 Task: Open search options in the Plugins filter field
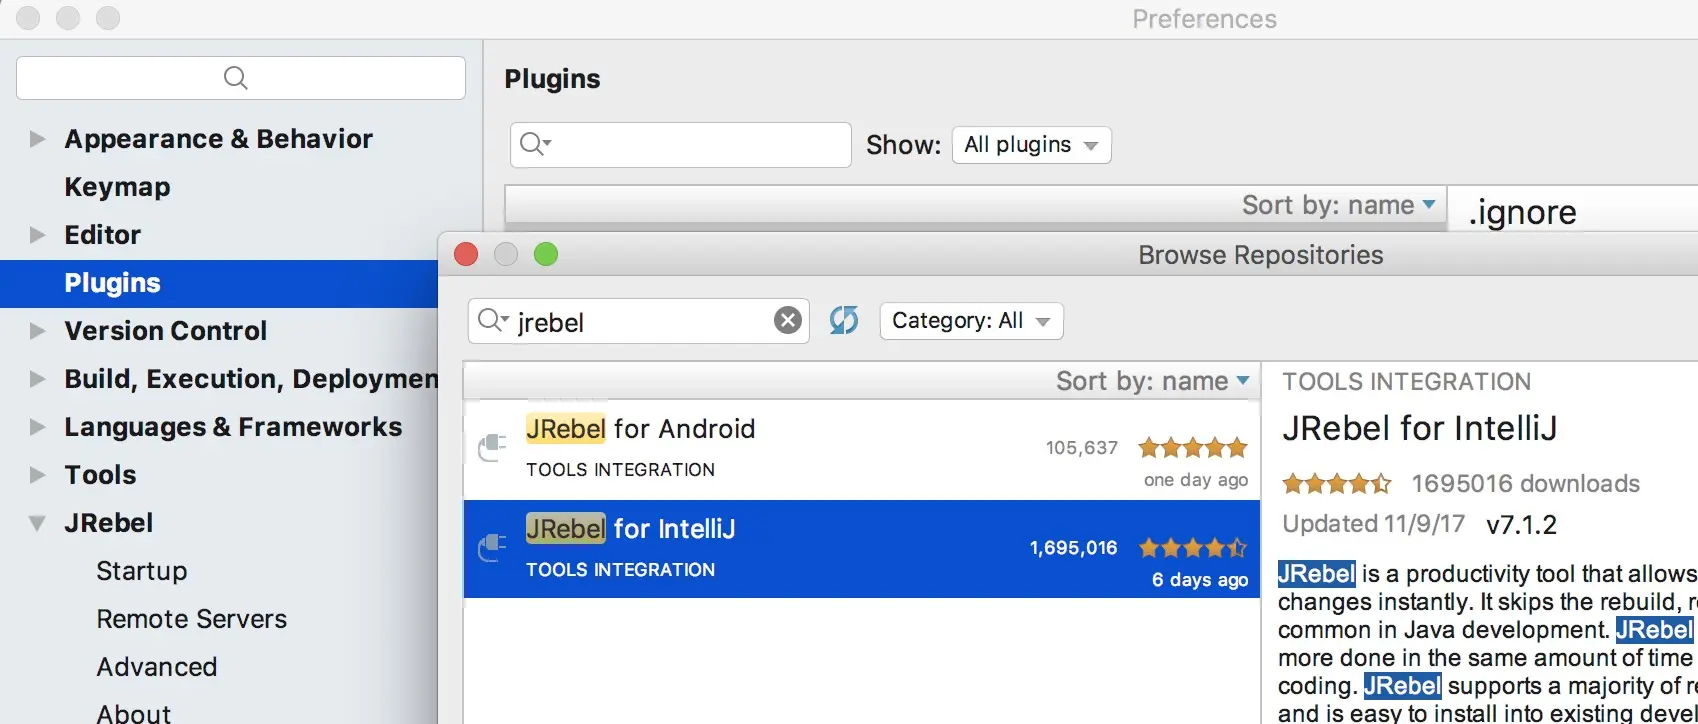pos(536,145)
